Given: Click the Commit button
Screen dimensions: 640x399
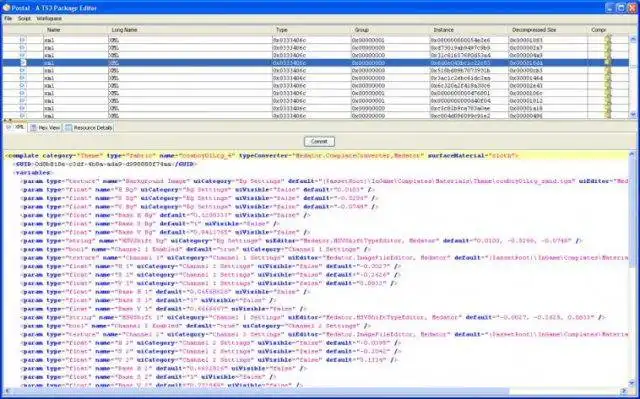Looking at the screenshot, I should [x=319, y=142].
